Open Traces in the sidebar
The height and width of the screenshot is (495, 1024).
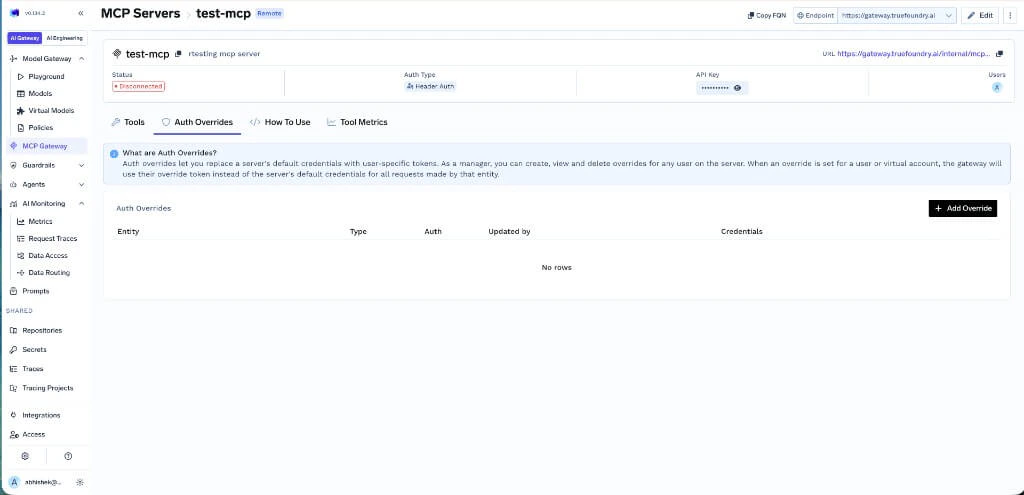[33, 368]
